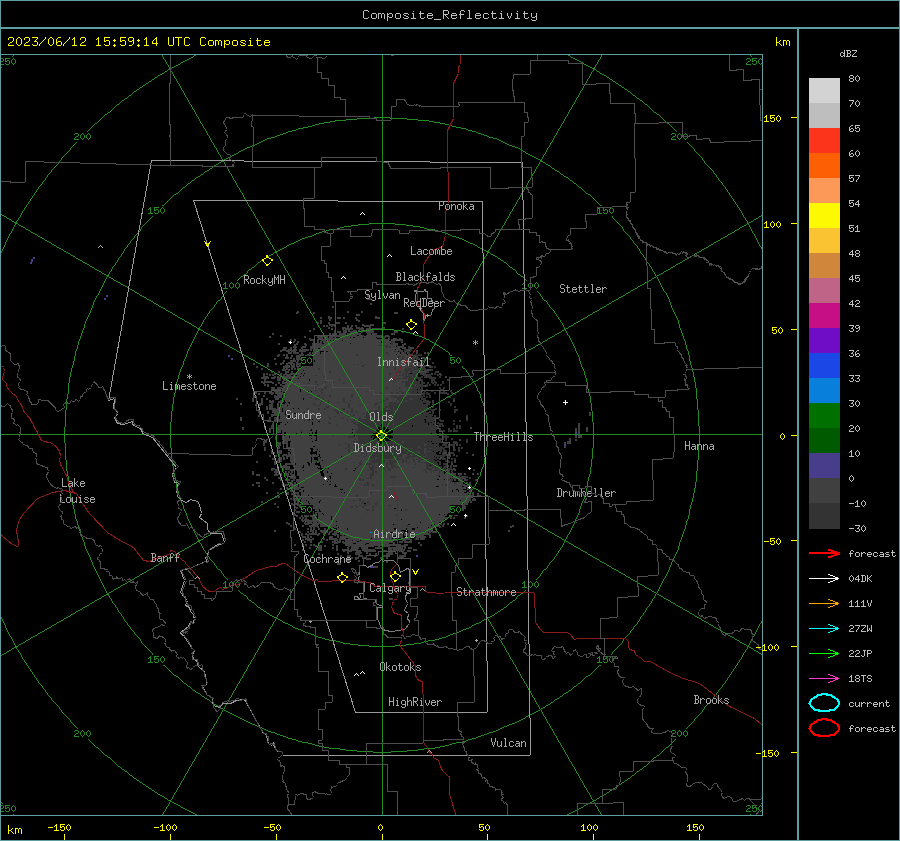
Task: Click the Stettler town label
Action: click(583, 289)
